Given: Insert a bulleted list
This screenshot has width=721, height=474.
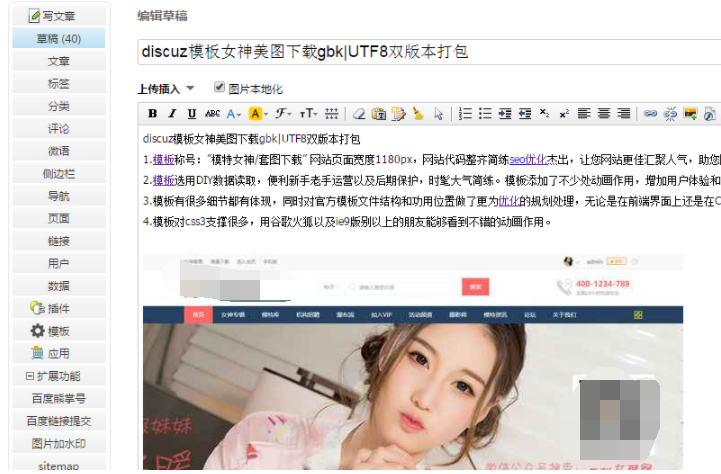Looking at the screenshot, I should pos(485,114).
